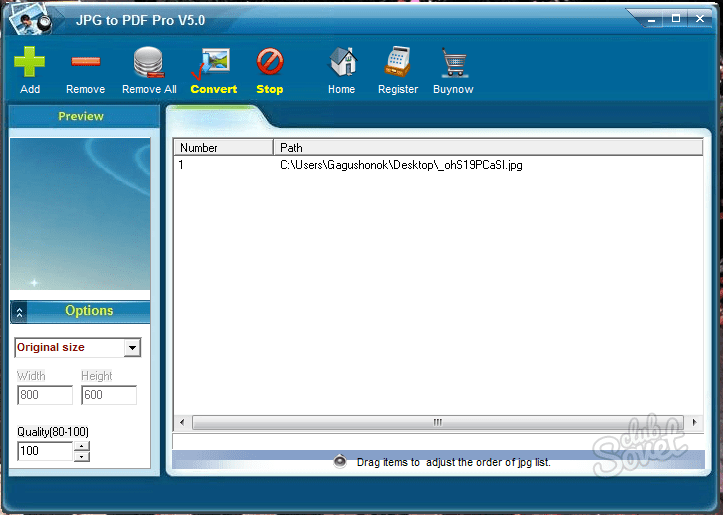Increase quality with the up spinner arrow
Screen dimensions: 723x515
pos(82,446)
